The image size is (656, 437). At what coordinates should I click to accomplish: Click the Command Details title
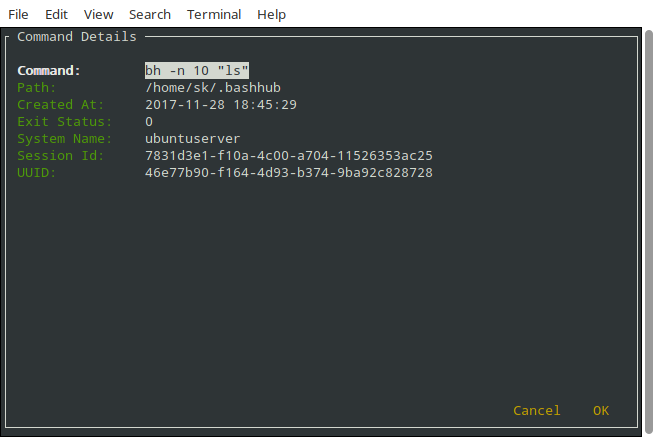(x=77, y=37)
